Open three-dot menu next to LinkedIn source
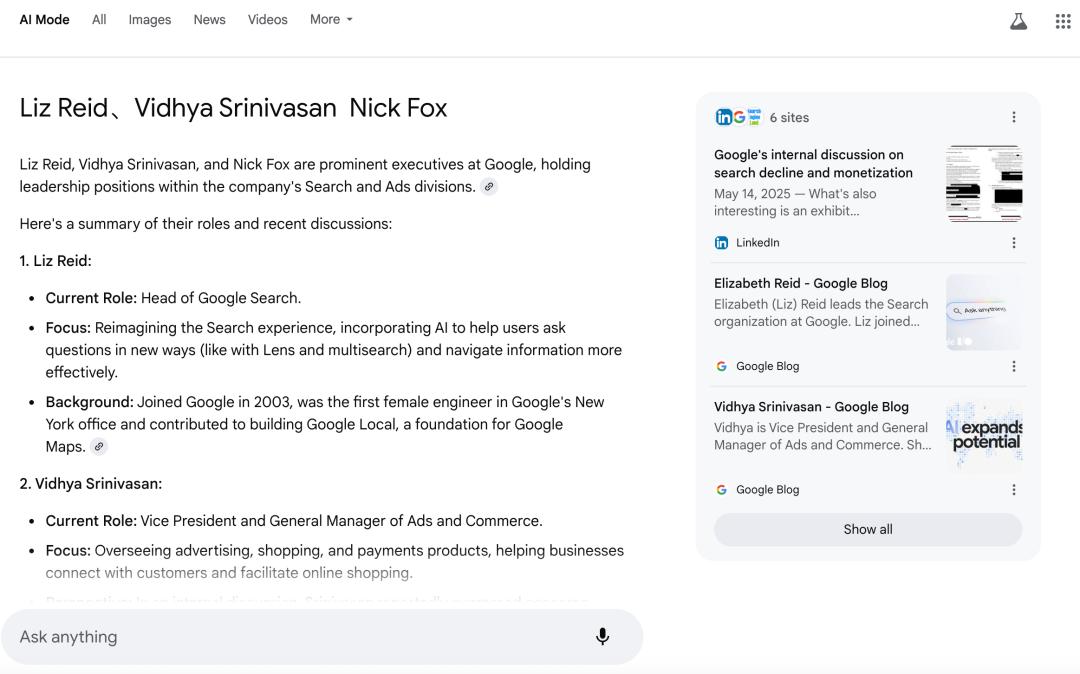This screenshot has width=1080, height=674. [1013, 243]
